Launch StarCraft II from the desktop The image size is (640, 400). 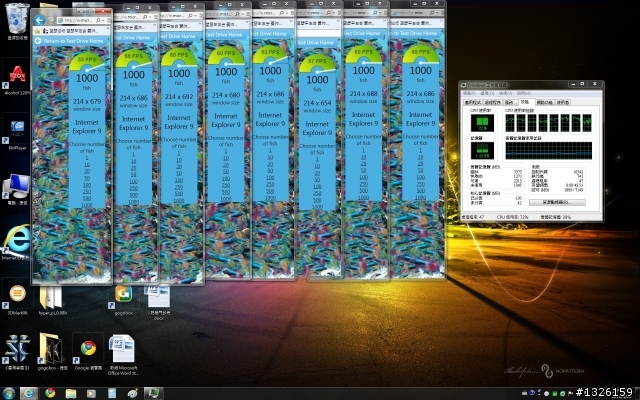17,352
